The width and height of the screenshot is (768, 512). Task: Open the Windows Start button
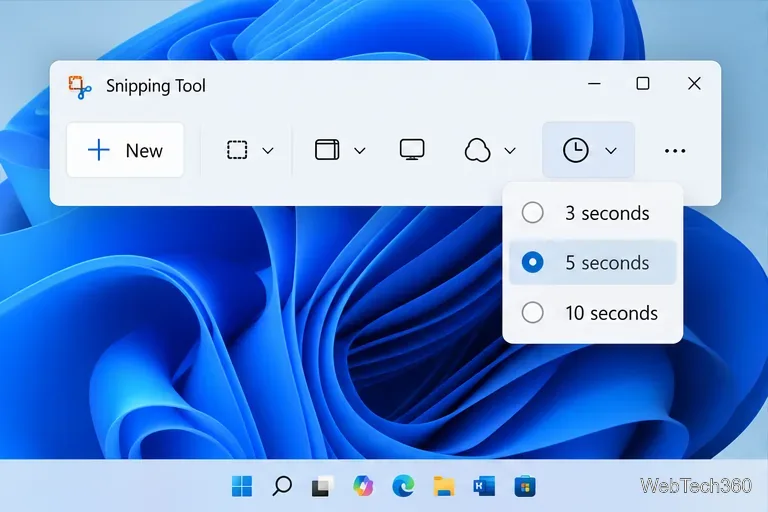click(x=241, y=486)
